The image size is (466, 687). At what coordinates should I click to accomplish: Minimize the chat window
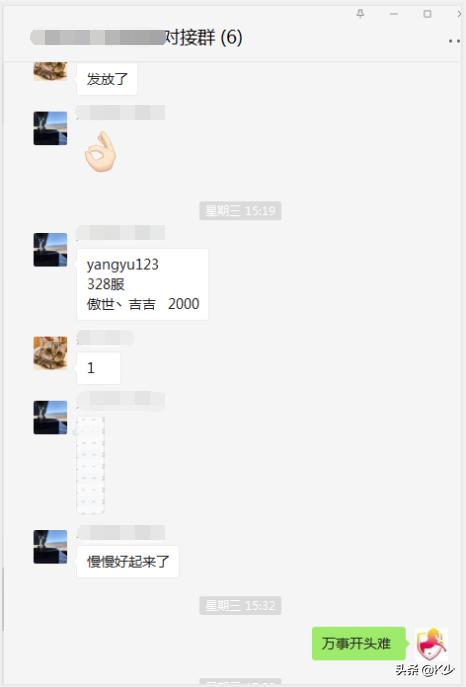click(x=394, y=14)
